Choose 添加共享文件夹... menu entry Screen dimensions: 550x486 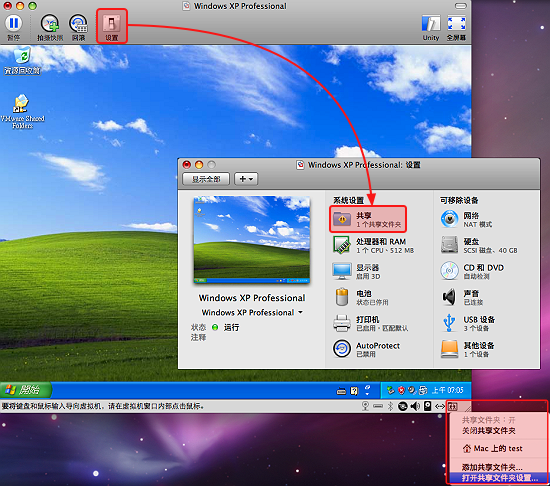click(492, 467)
